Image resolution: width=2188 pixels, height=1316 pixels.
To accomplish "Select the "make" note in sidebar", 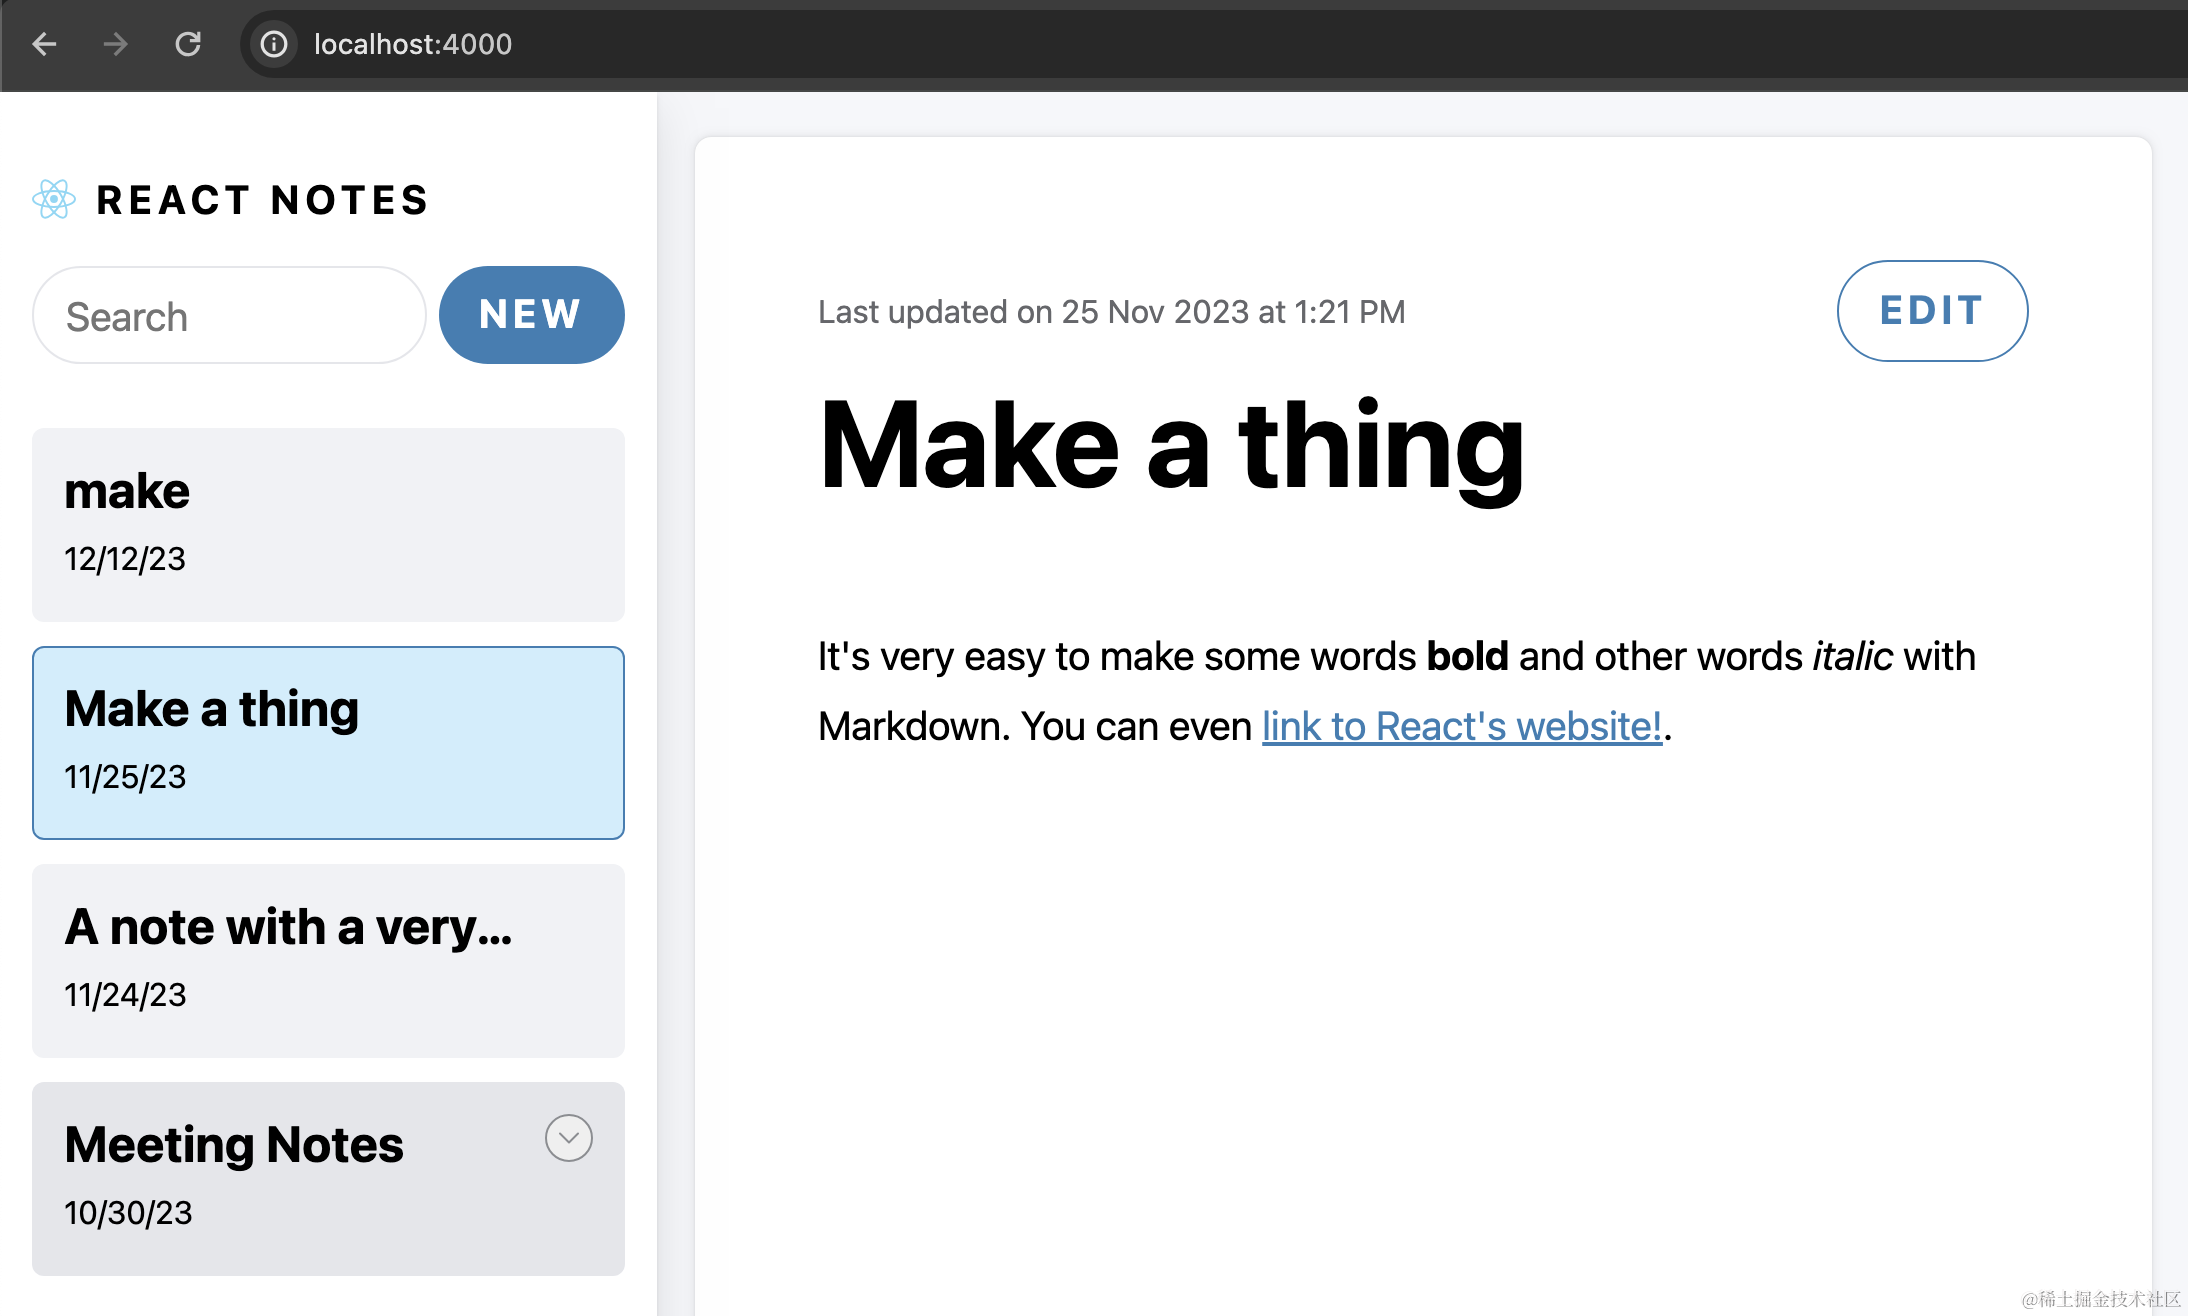I will [x=328, y=524].
